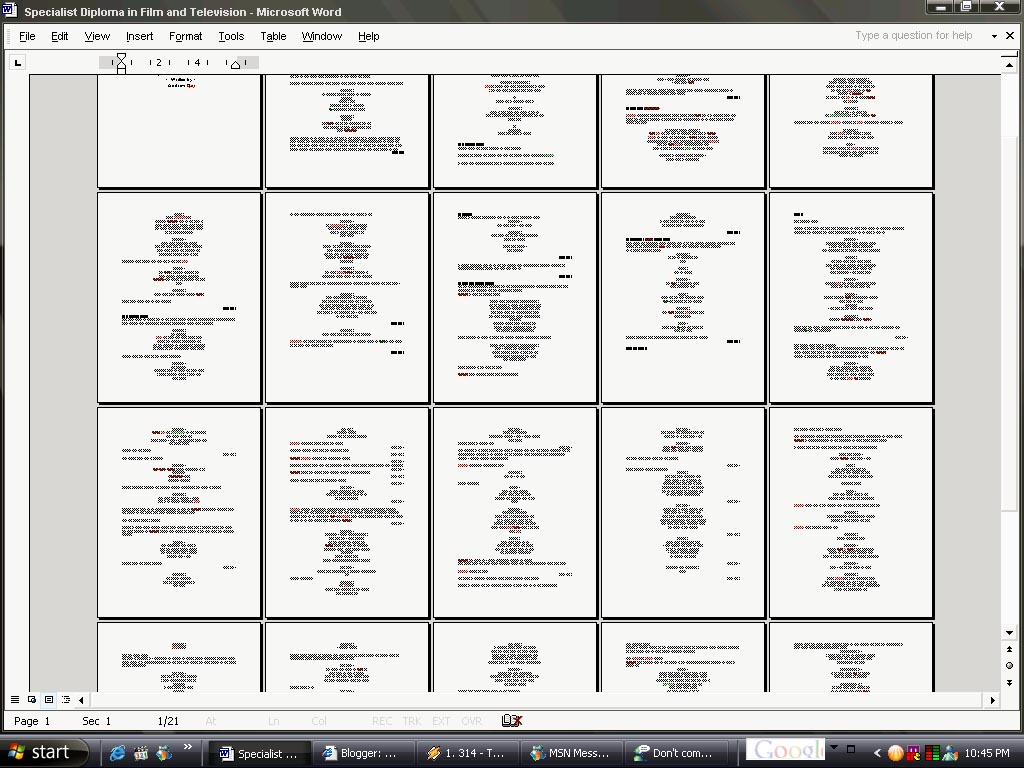Viewport: 1024px width, 768px height.
Task: Close the document with the menu bar X
Action: pyautogui.click(x=1010, y=35)
